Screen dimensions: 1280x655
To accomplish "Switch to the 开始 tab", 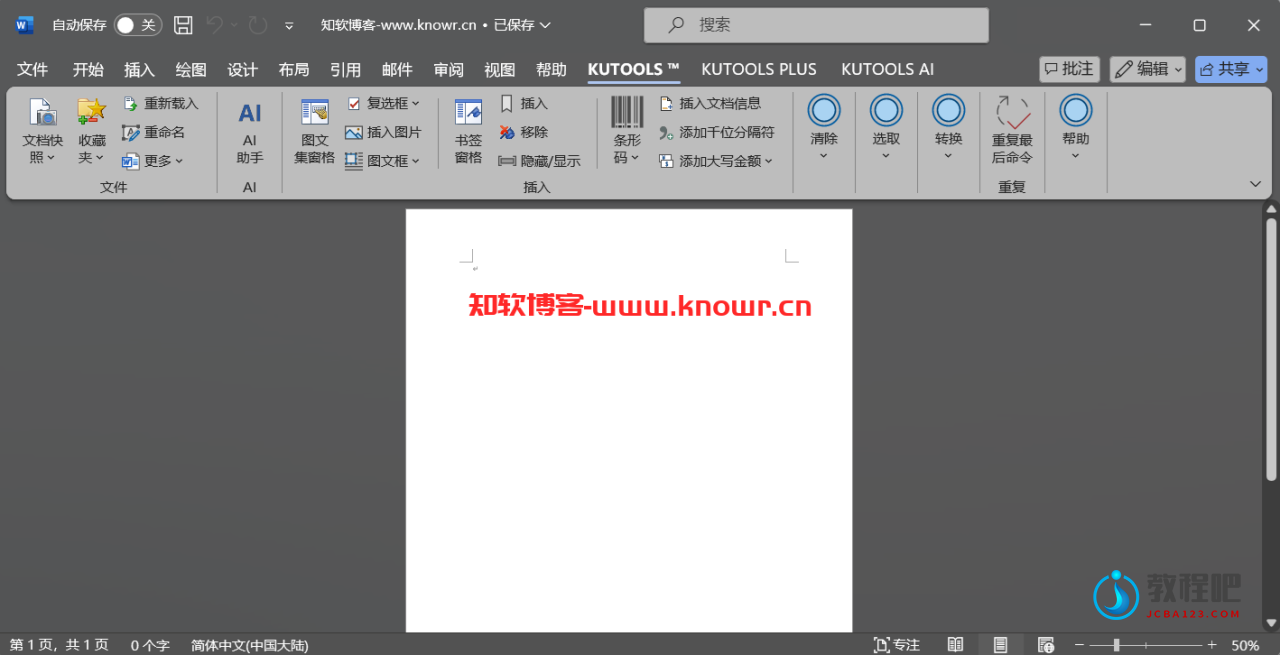I will (x=88, y=69).
